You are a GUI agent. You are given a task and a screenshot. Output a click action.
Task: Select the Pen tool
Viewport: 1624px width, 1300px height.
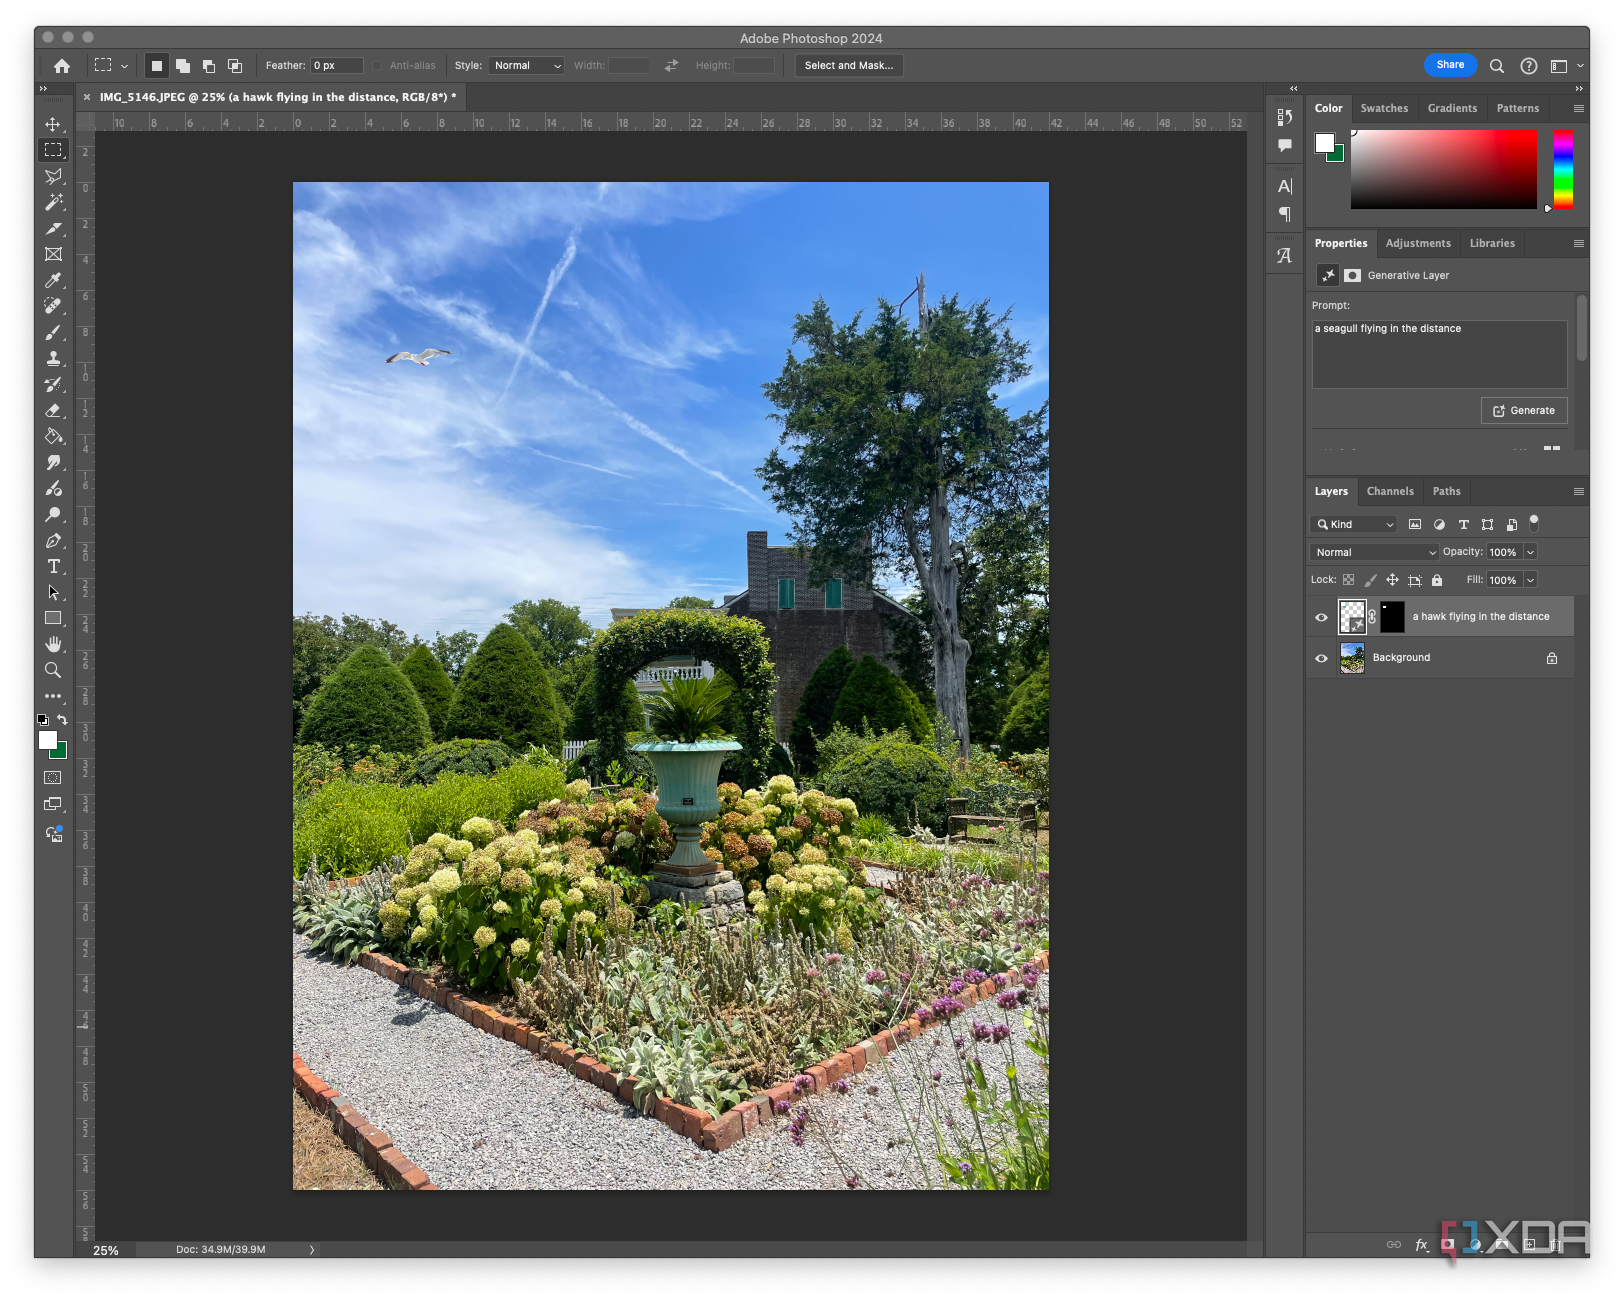tap(53, 540)
